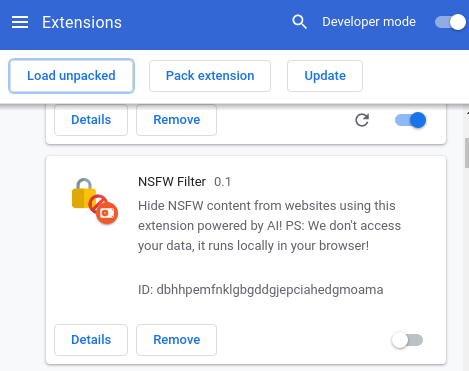Viewport: 469px width, 371px height.
Task: Turn off Developer mode switch
Action: [450, 22]
